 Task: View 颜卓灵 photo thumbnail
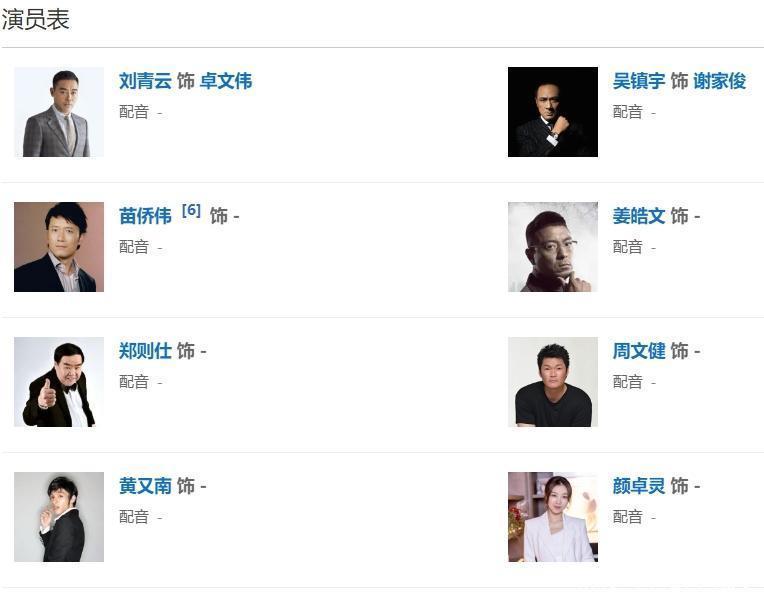point(552,517)
